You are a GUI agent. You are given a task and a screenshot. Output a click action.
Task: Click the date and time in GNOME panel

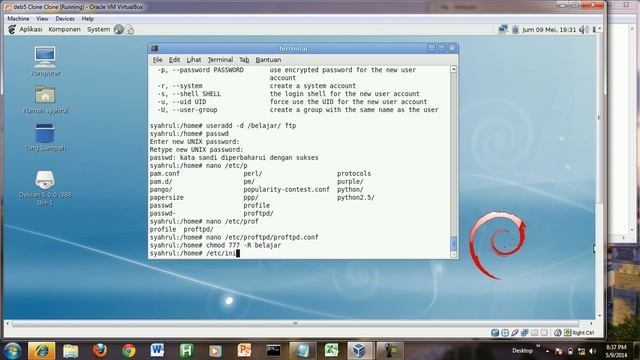[549, 29]
